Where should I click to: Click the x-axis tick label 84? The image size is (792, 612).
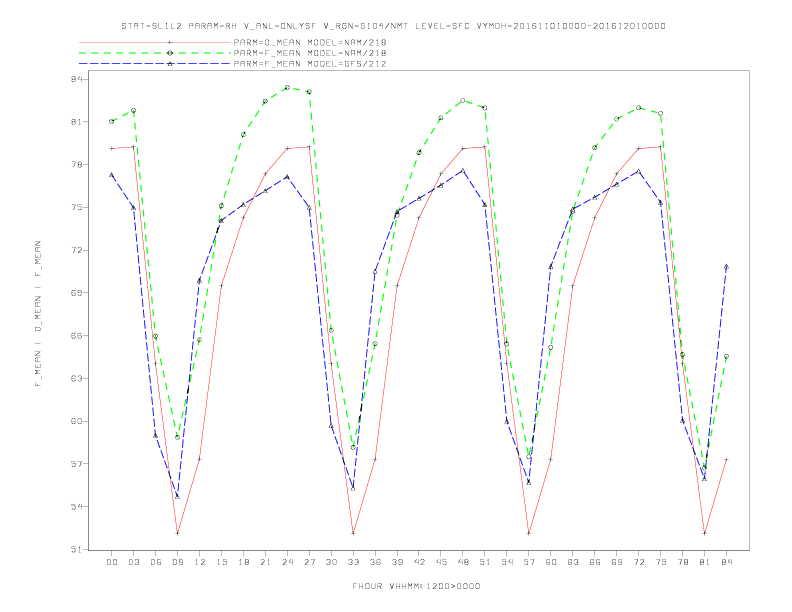point(727,562)
